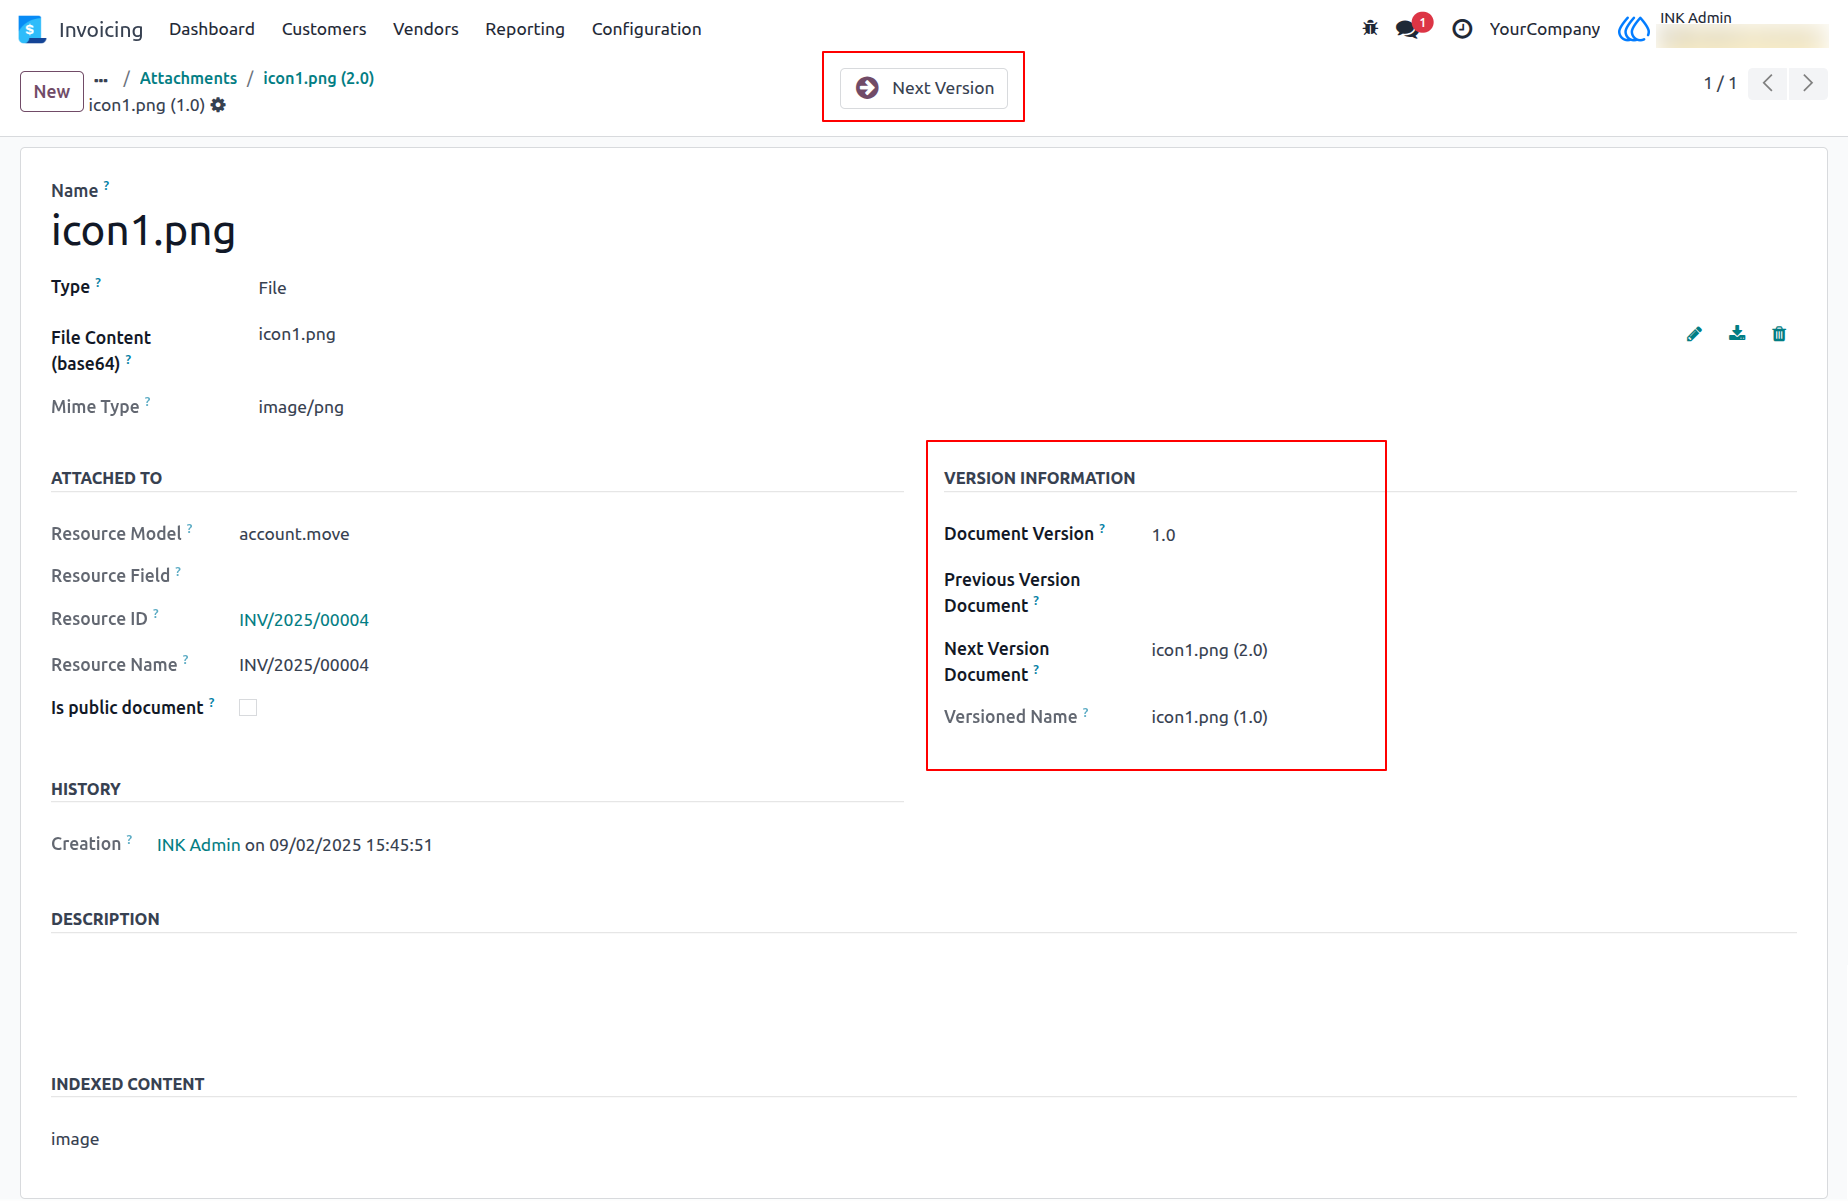Download the icon1.png file content

(x=1737, y=334)
